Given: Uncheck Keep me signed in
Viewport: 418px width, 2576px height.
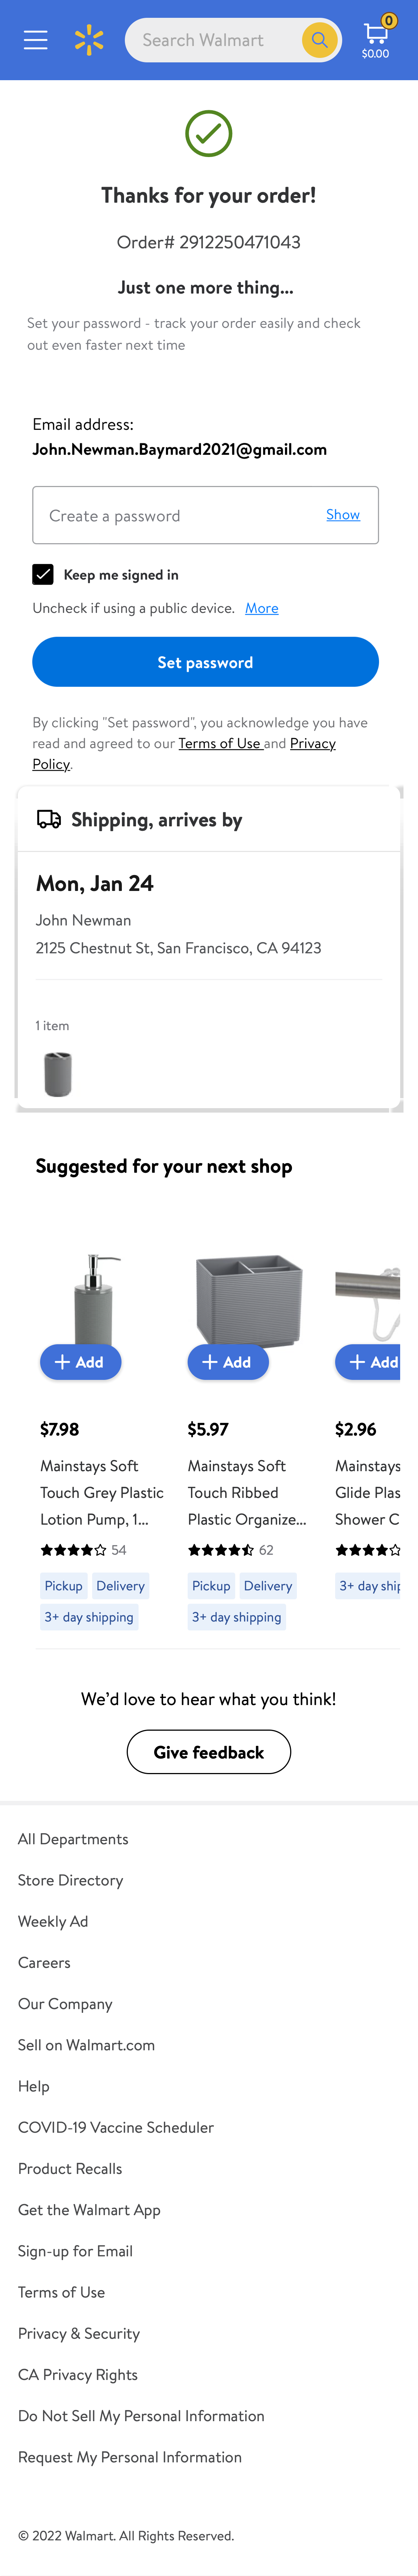Looking at the screenshot, I should coord(44,574).
